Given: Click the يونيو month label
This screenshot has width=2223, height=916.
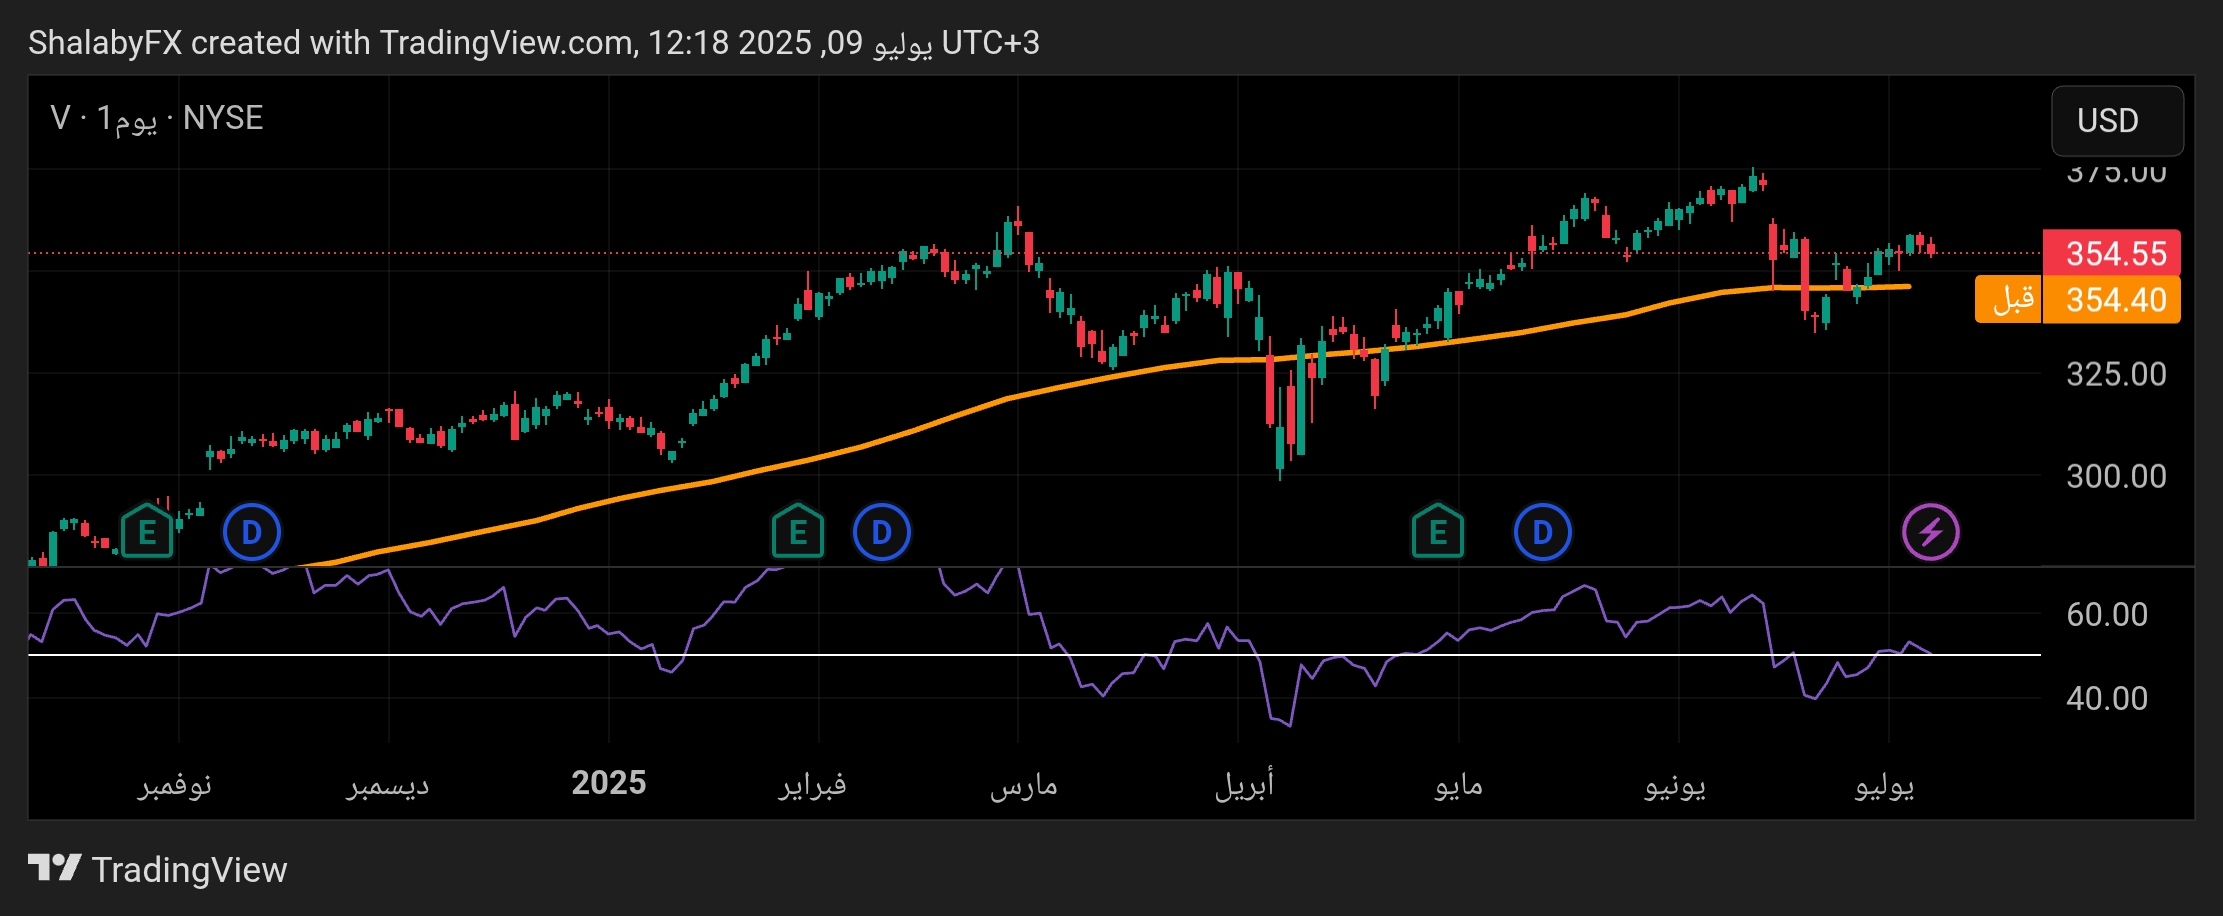Looking at the screenshot, I should coord(1675,785).
